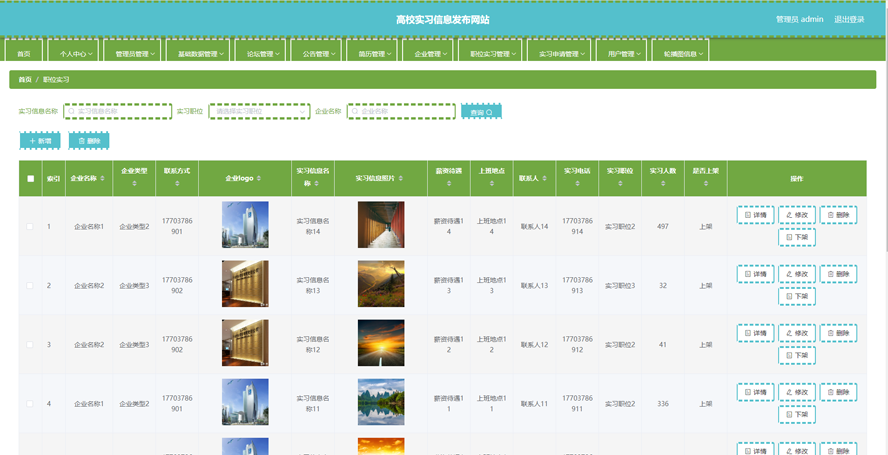
Task: Click 删除 for row with 实习信息名称12
Action: (x=838, y=333)
